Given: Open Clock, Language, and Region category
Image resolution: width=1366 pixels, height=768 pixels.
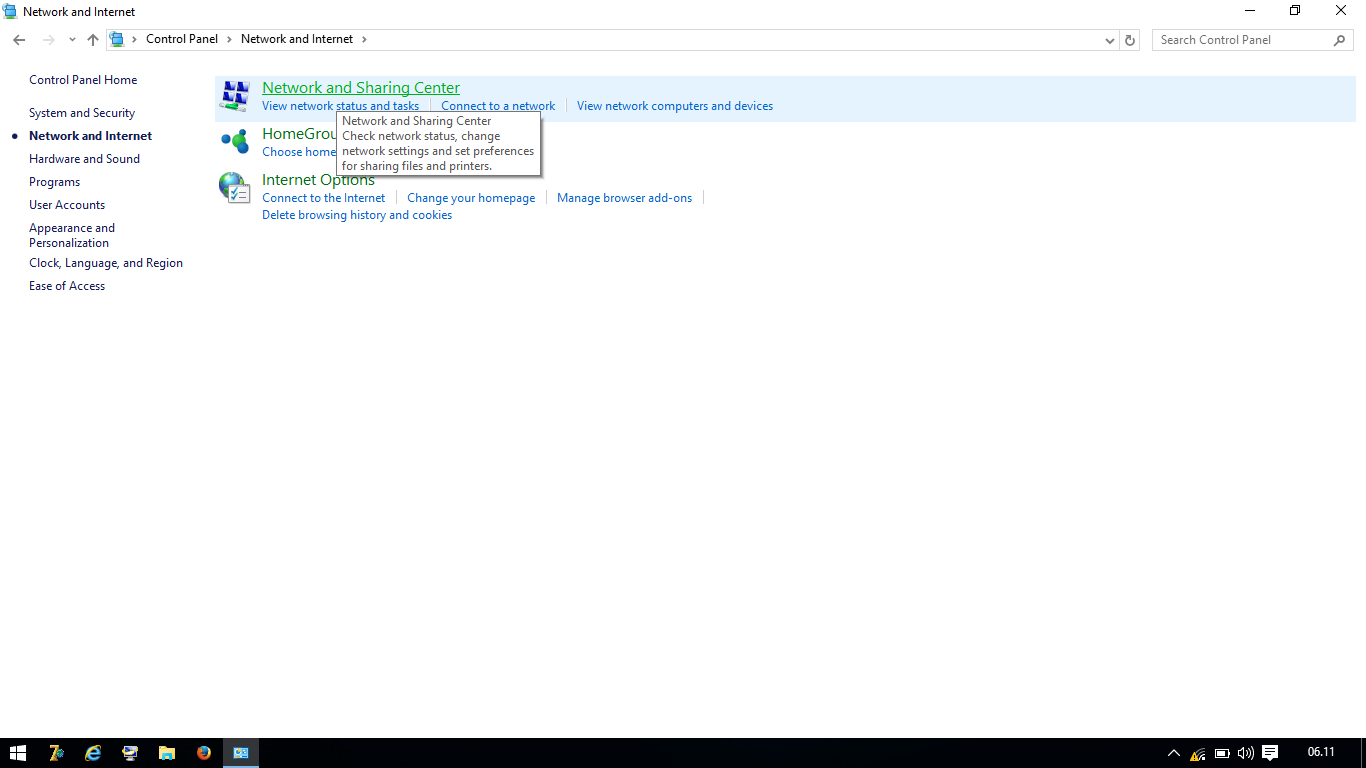Looking at the screenshot, I should (x=106, y=263).
